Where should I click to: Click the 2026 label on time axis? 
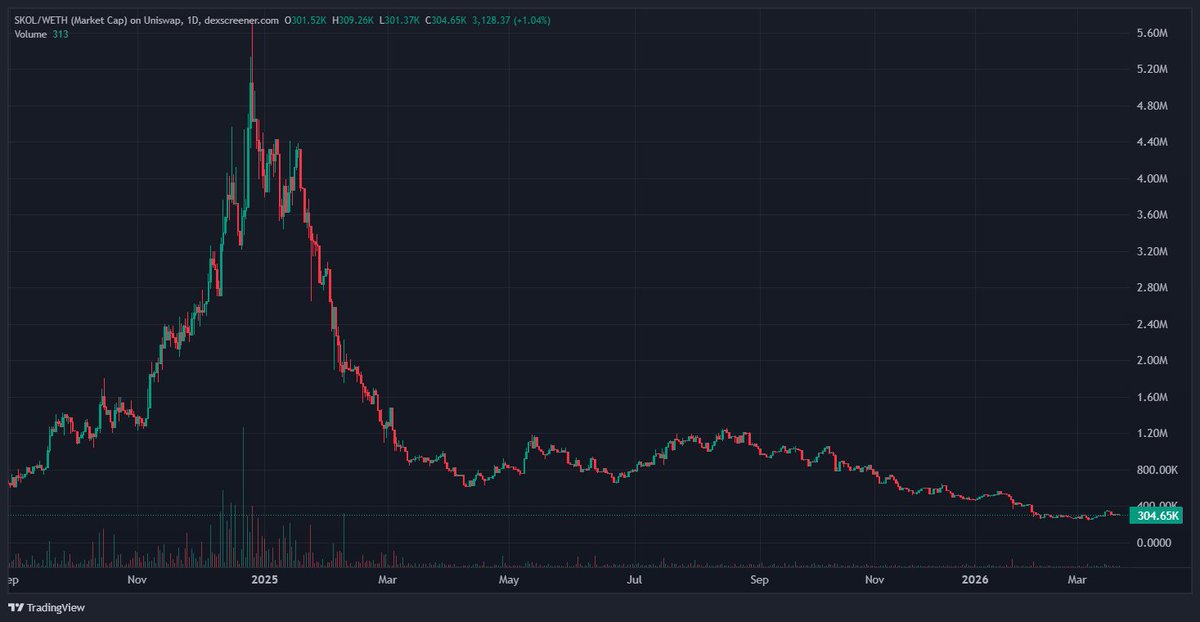974,580
